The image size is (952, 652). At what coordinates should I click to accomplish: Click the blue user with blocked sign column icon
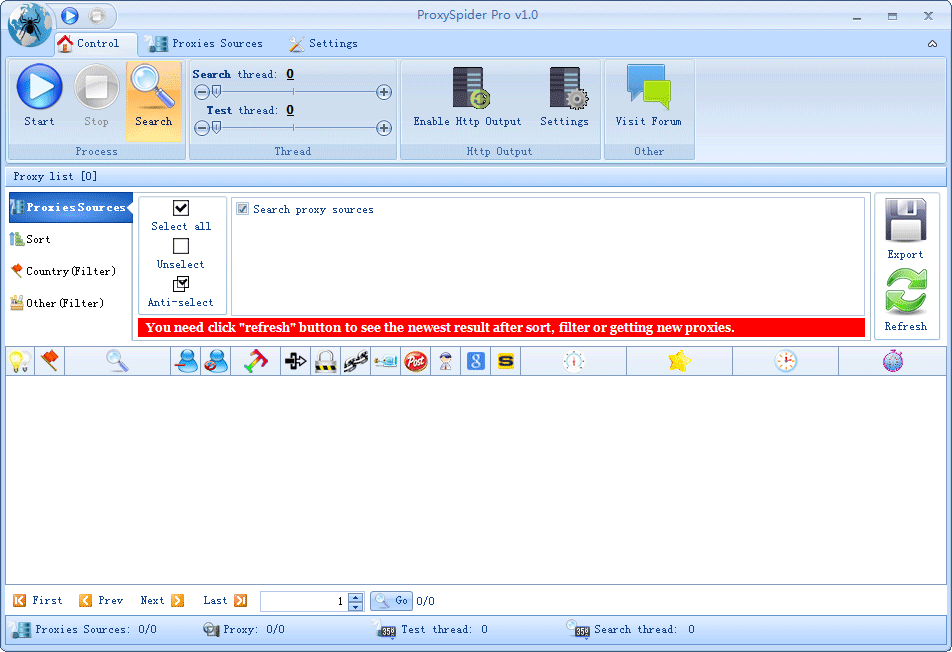pos(216,361)
